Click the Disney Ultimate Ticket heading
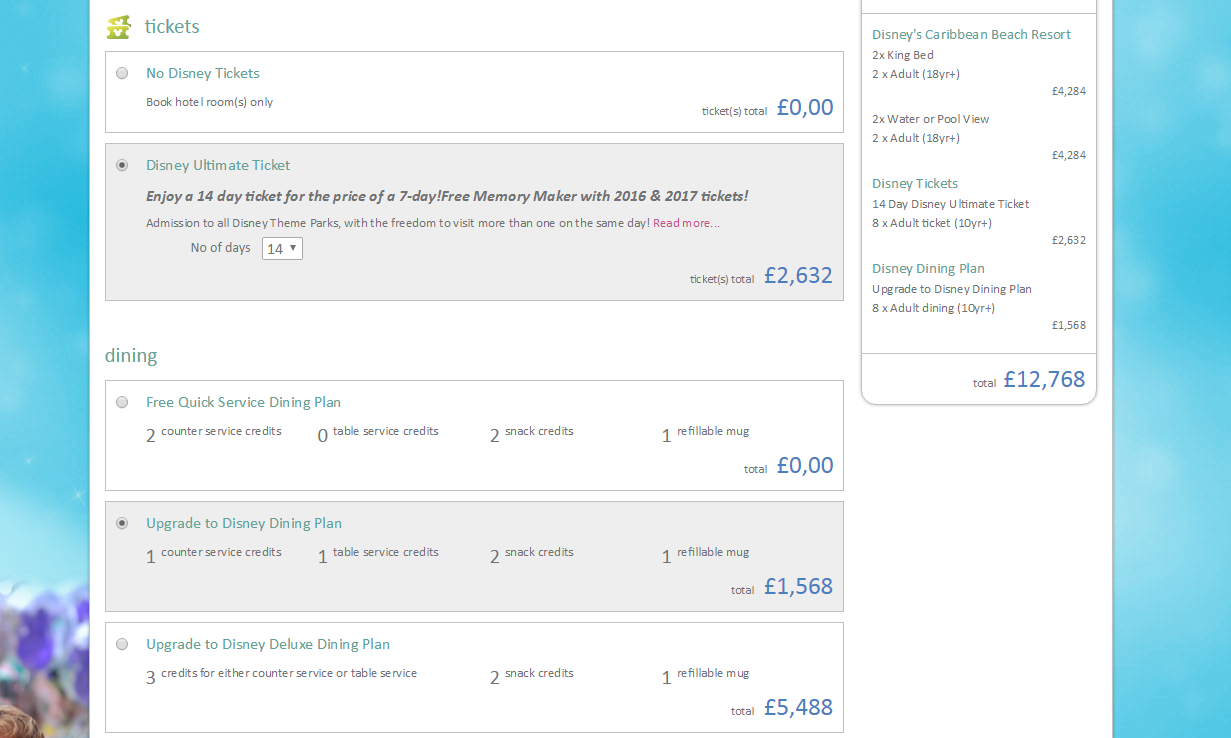The width and height of the screenshot is (1231, 738). pos(218,165)
